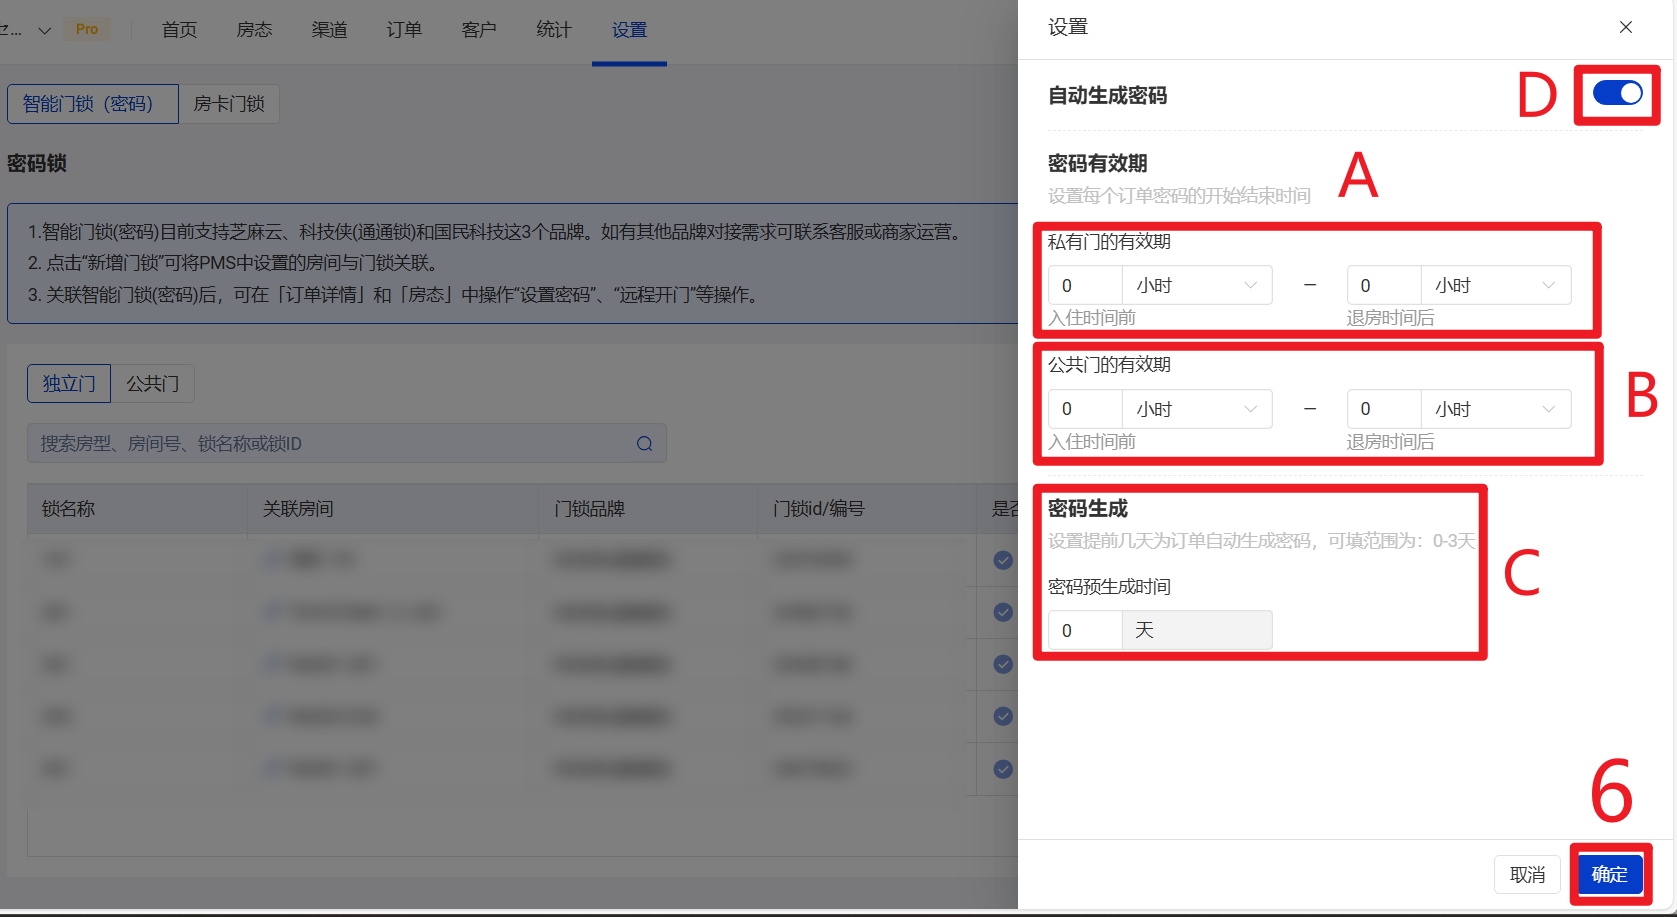Click the 确定 button
Viewport: 1677px width, 917px height.
tap(1610, 874)
